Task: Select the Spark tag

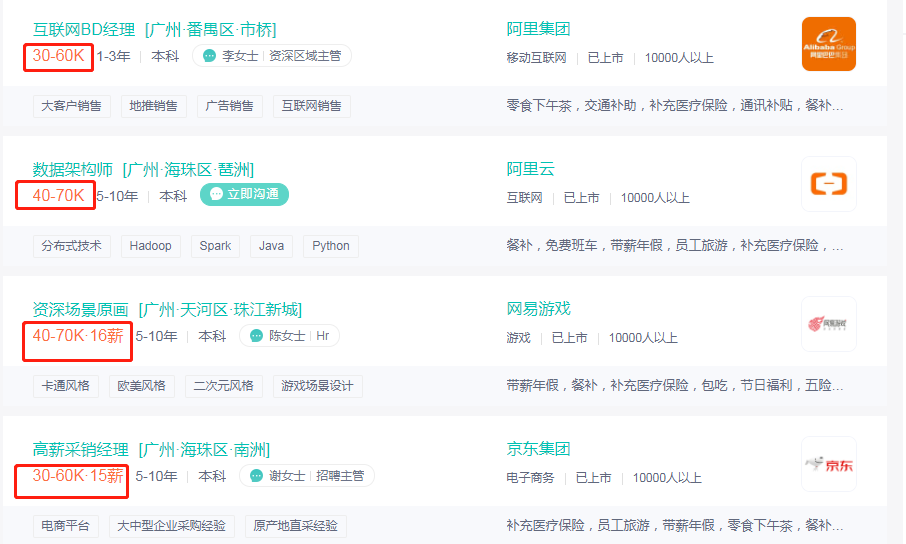Action: tap(215, 246)
